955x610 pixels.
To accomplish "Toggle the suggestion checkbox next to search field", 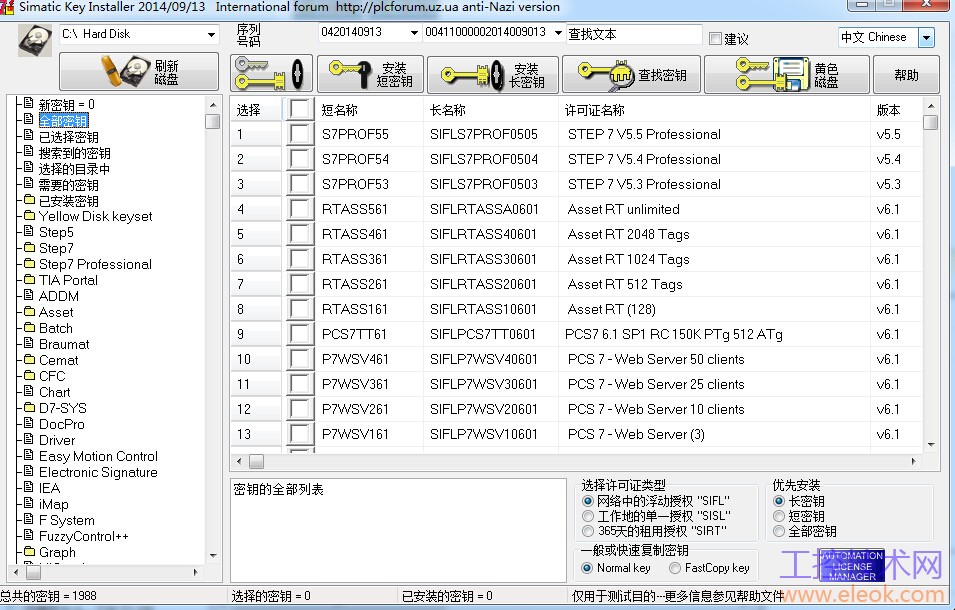I will 716,38.
